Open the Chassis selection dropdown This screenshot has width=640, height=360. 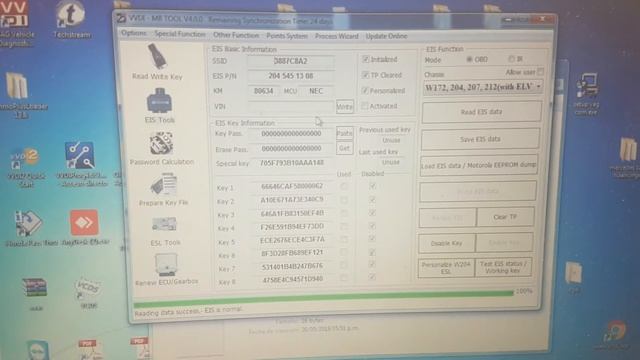click(x=483, y=87)
